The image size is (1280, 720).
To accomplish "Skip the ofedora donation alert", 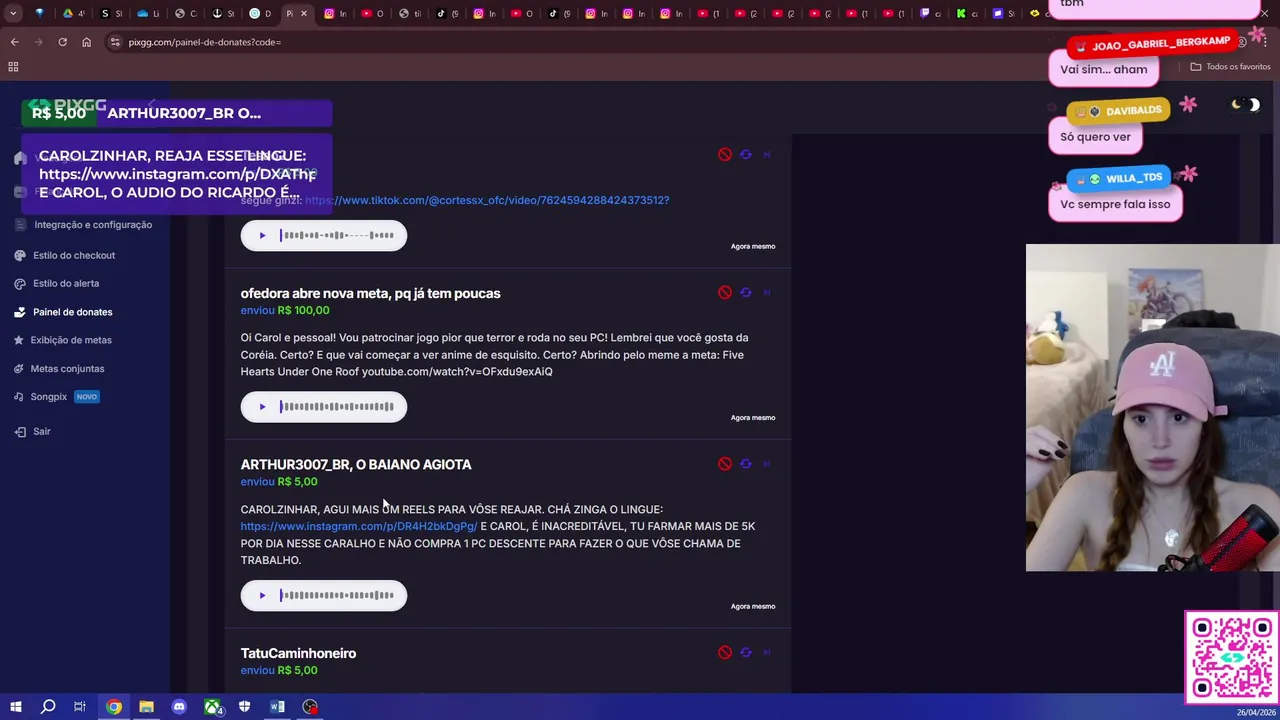I will click(x=767, y=292).
